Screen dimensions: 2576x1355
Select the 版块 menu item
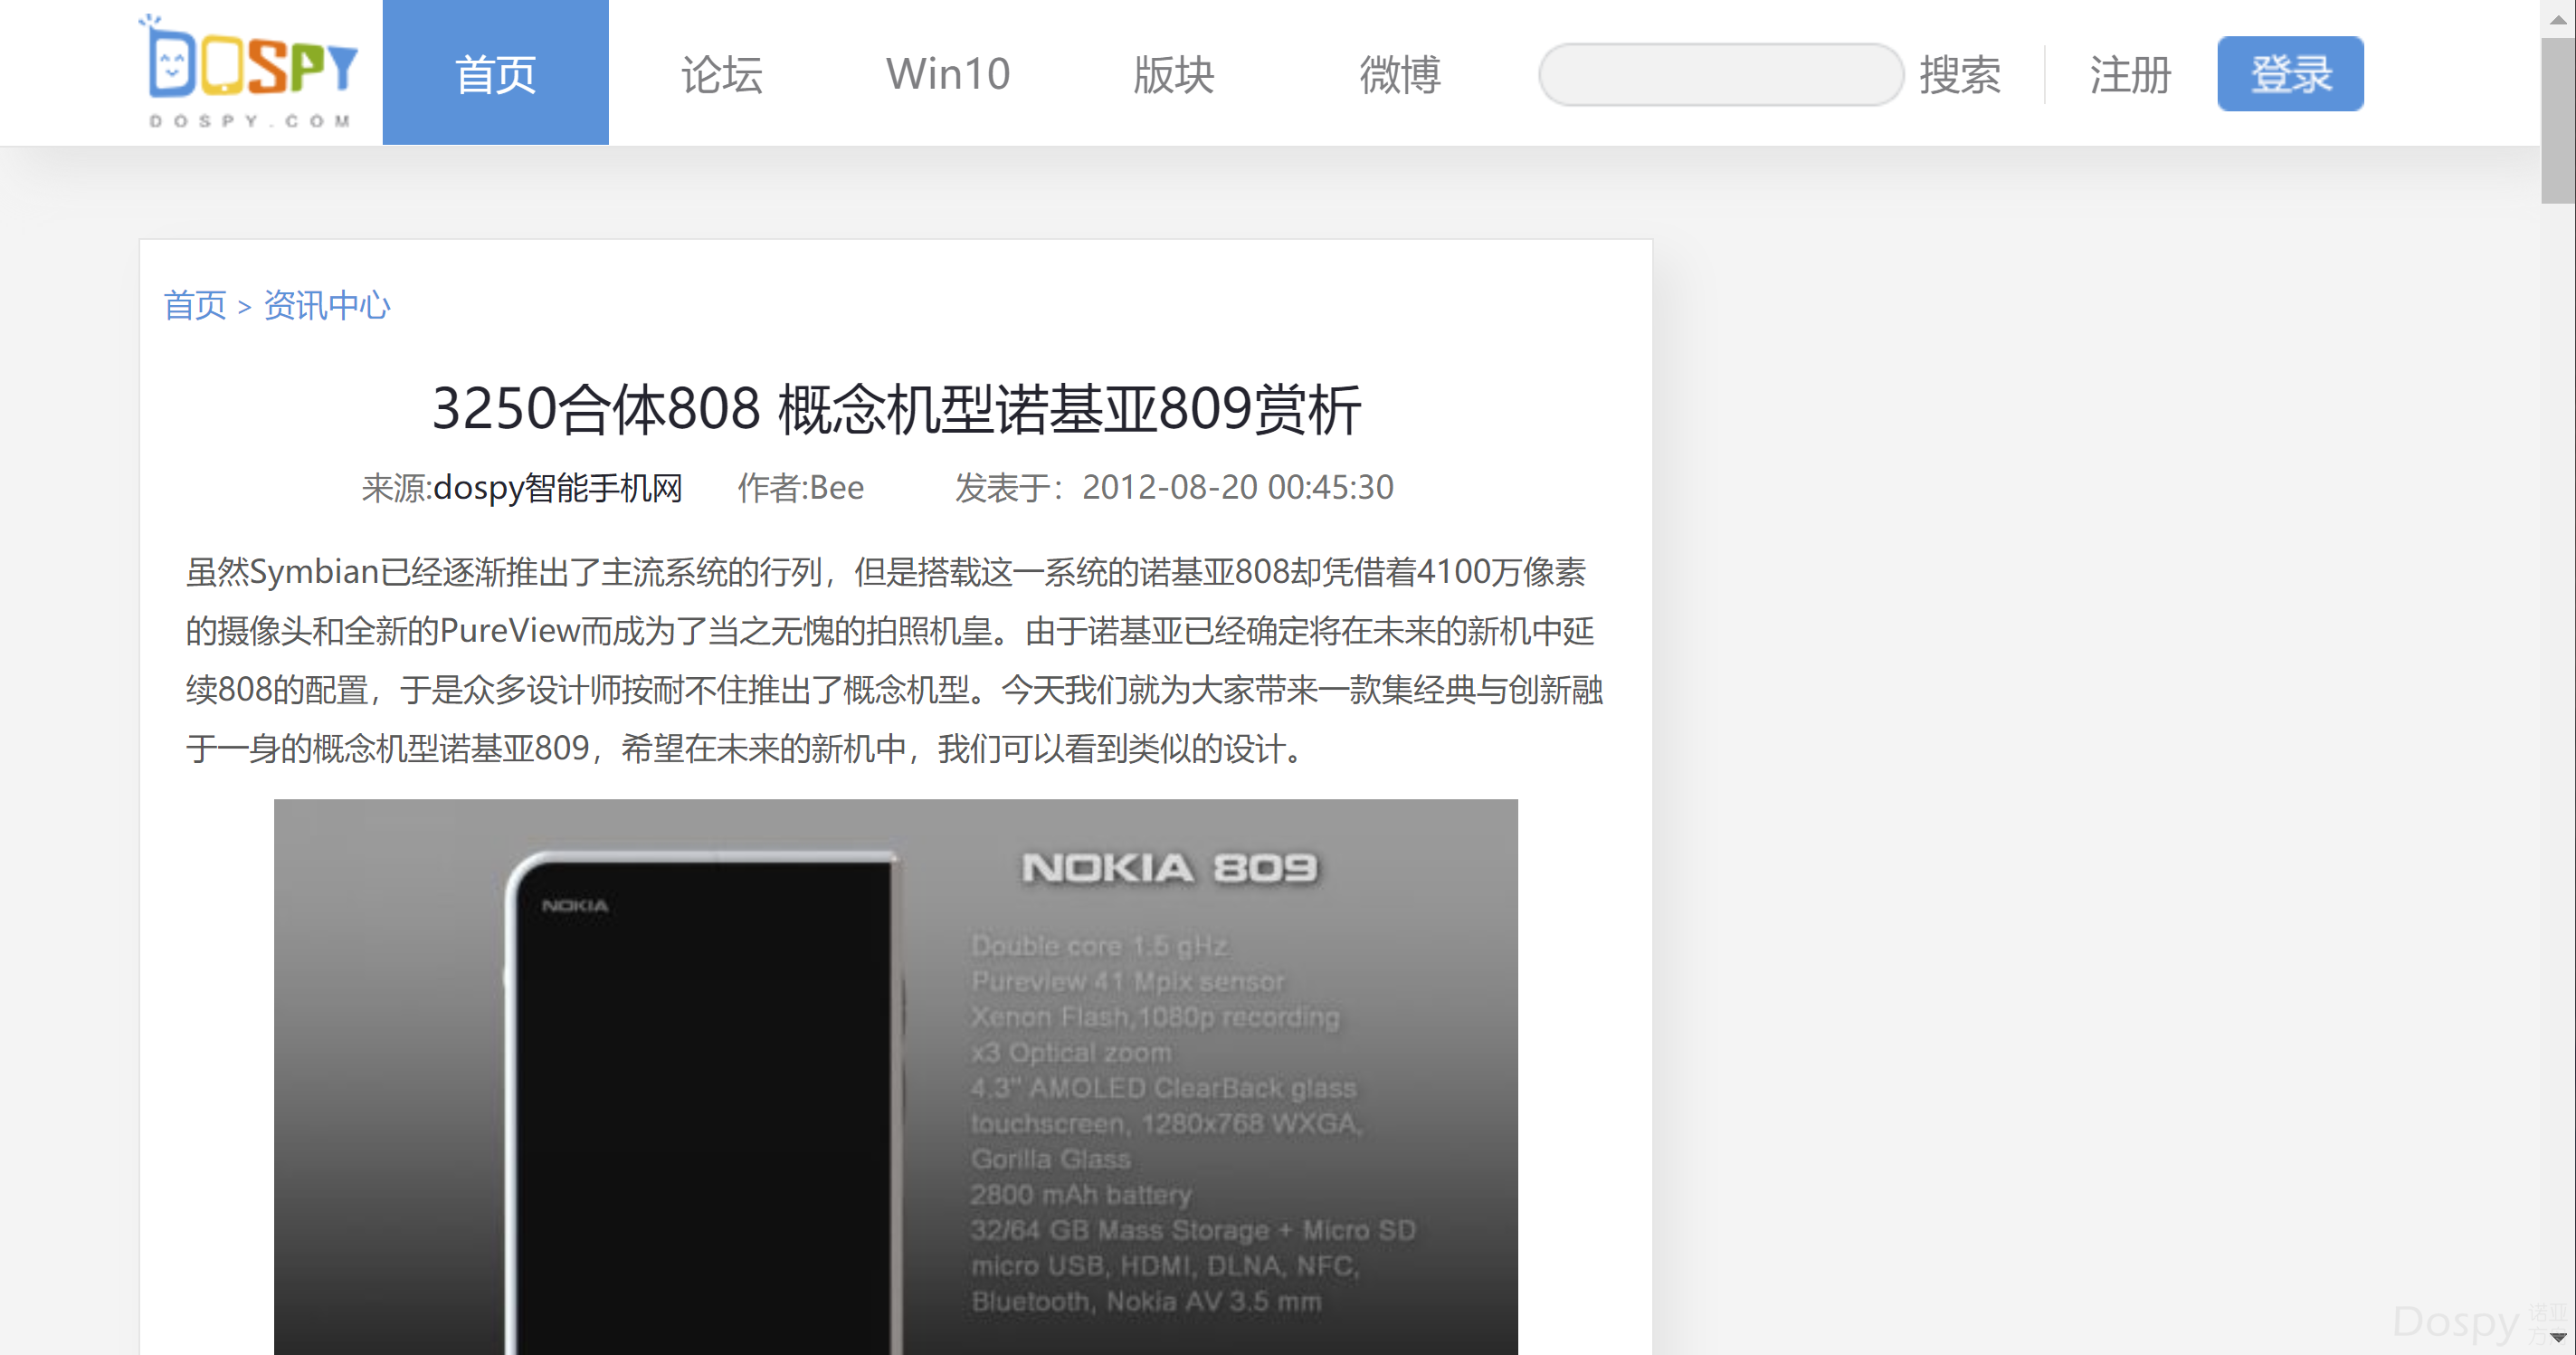click(x=1173, y=74)
